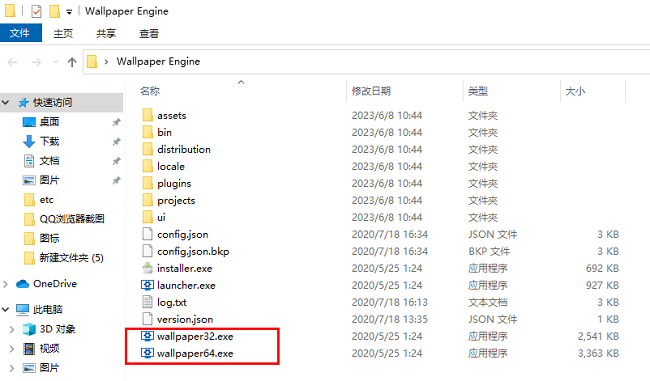
Task: Click the 3,363 KB size cell
Action: click(598, 353)
